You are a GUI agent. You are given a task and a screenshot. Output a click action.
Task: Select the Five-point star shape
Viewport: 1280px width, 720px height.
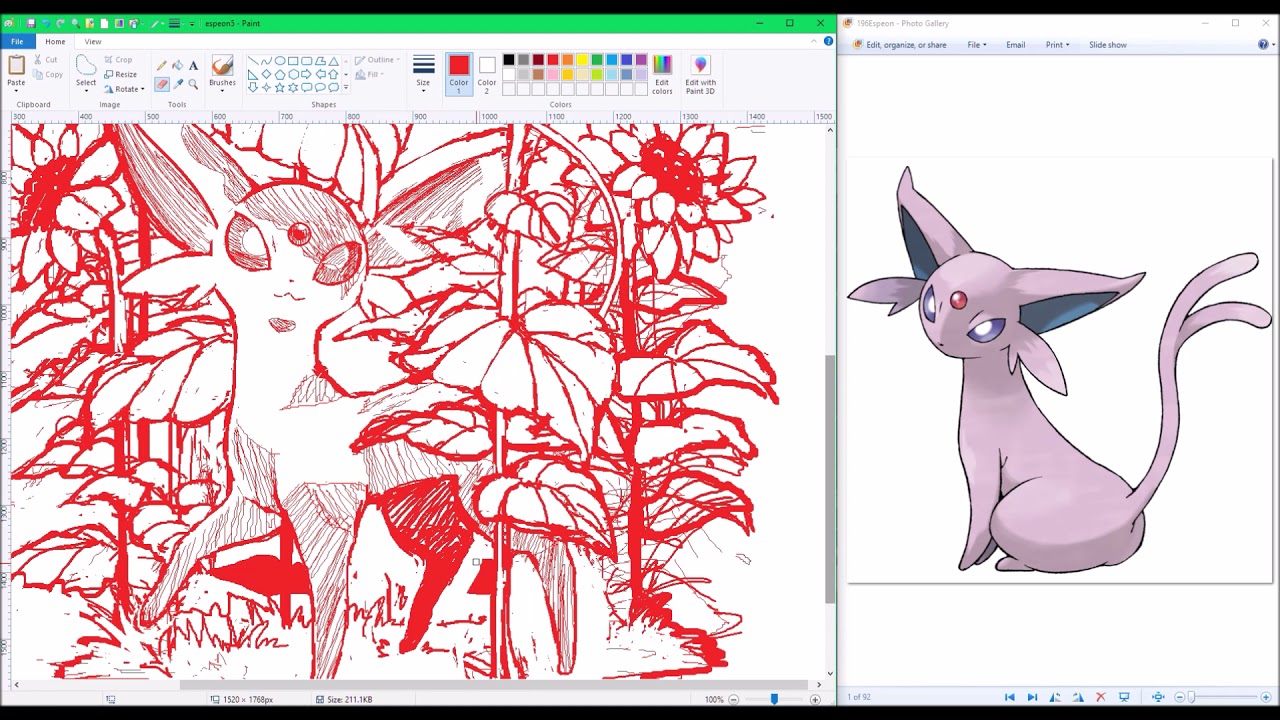[x=279, y=87]
